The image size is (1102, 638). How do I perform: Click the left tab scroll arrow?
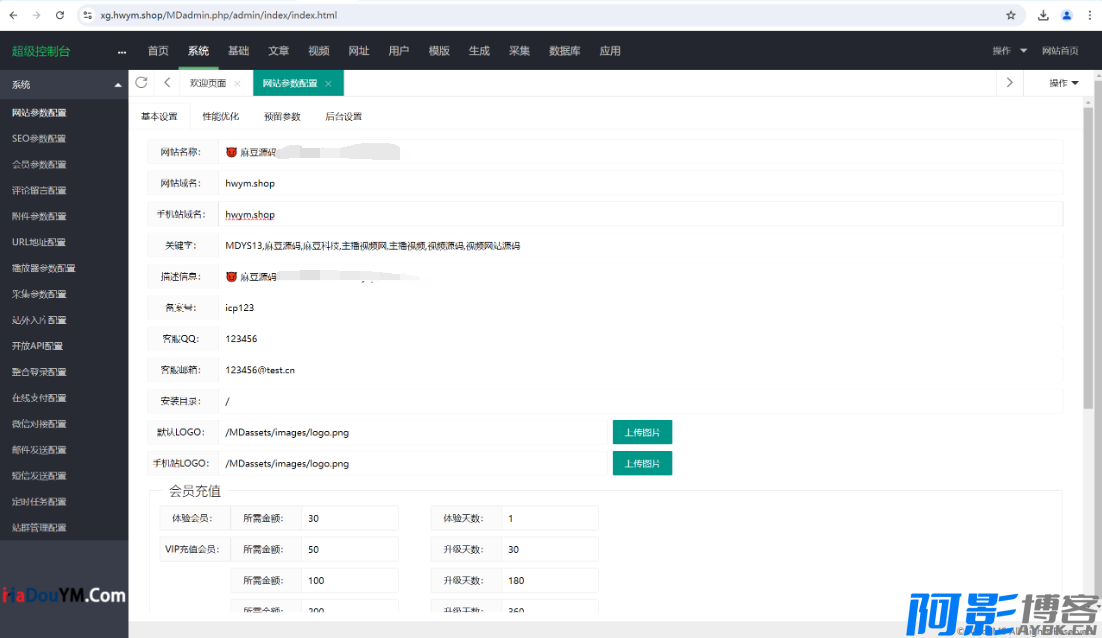coord(167,83)
